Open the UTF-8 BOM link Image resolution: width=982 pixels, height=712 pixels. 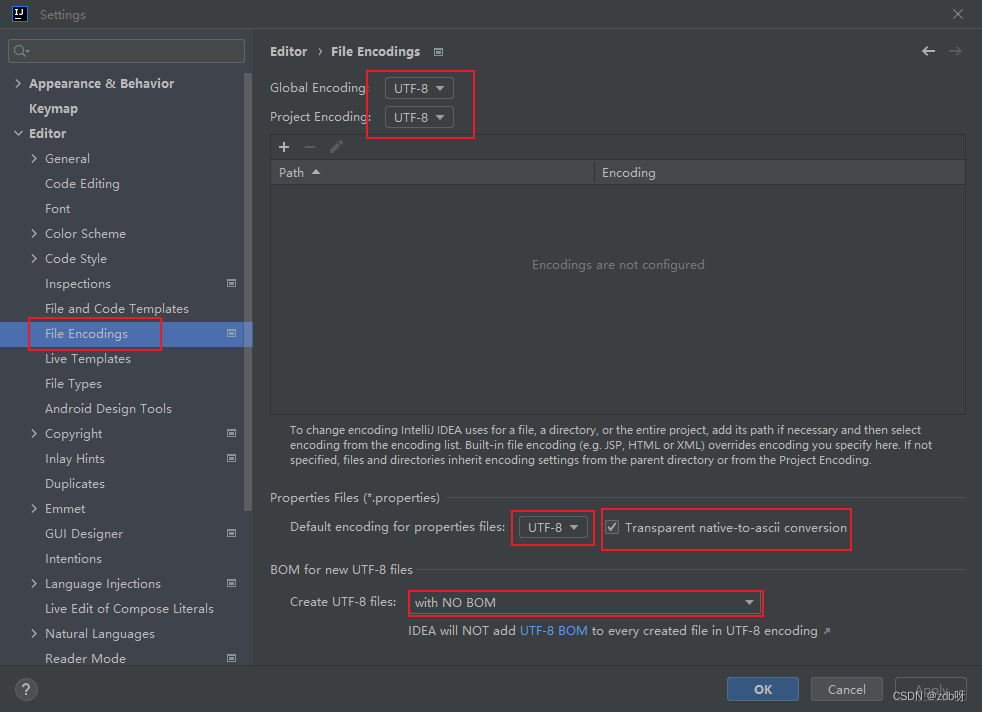coord(554,631)
